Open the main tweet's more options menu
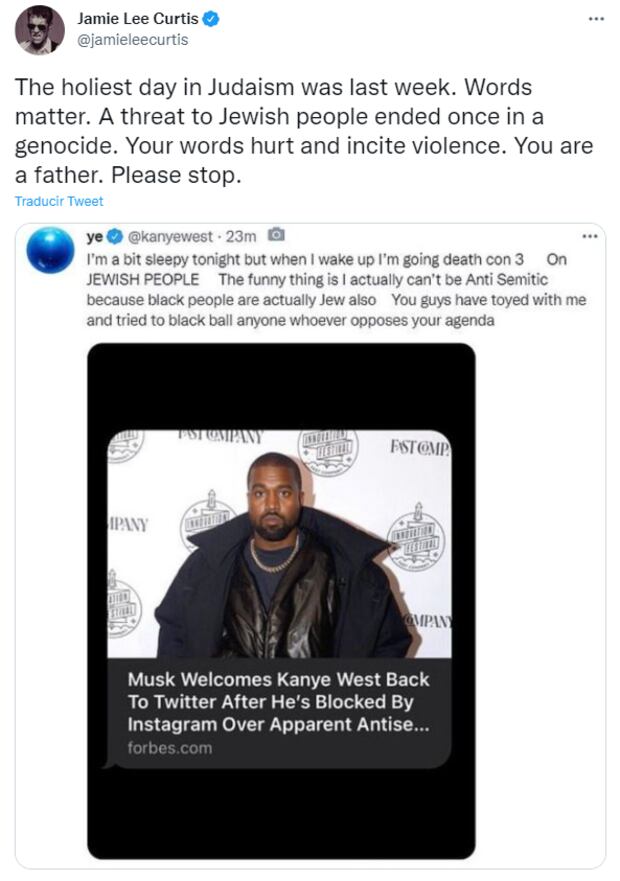 point(596,20)
